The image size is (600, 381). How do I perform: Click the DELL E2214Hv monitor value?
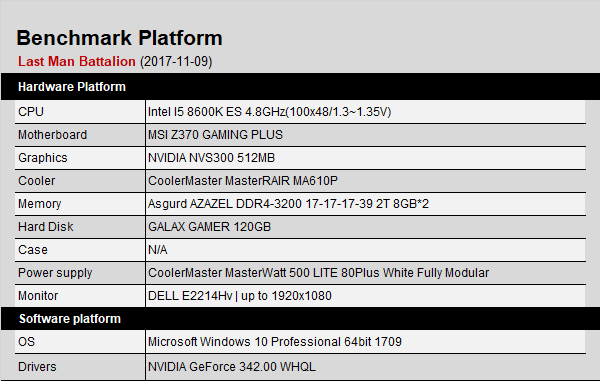pos(240,296)
